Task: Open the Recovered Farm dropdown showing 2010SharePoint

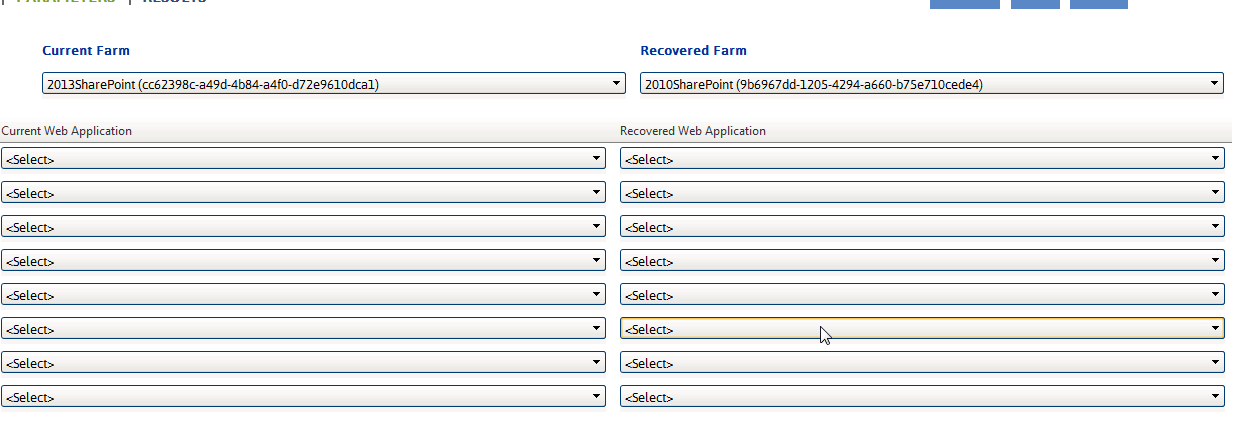Action: [932, 84]
